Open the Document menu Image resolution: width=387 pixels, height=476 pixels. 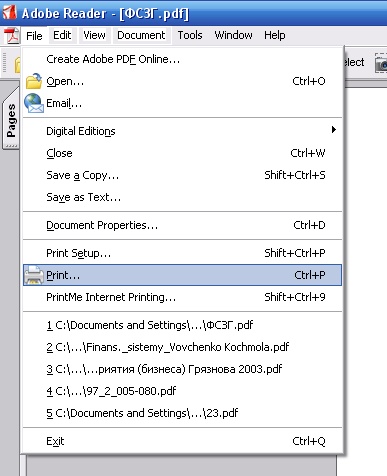[x=141, y=35]
